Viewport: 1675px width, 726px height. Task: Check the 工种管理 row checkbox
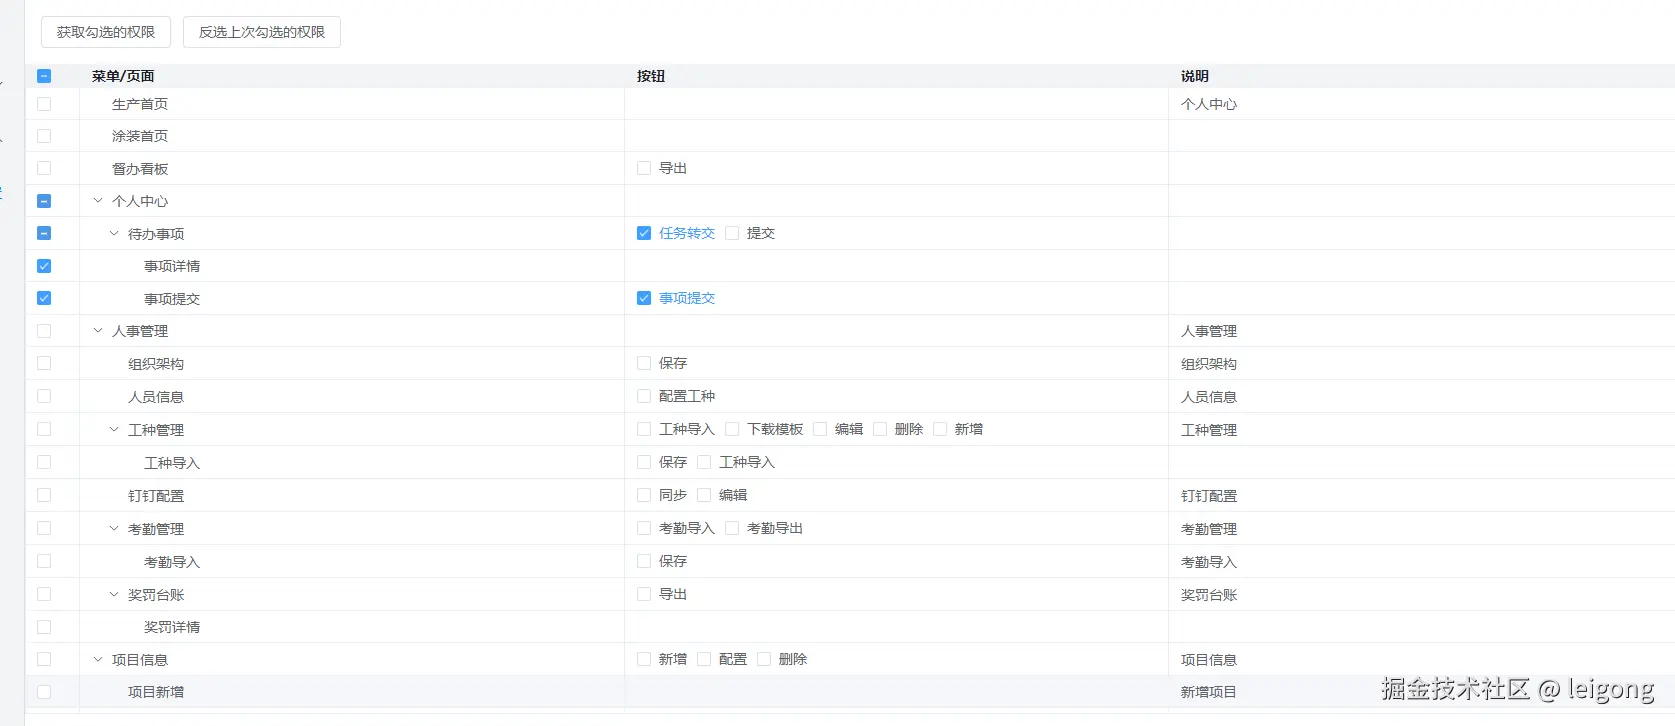pyautogui.click(x=44, y=429)
